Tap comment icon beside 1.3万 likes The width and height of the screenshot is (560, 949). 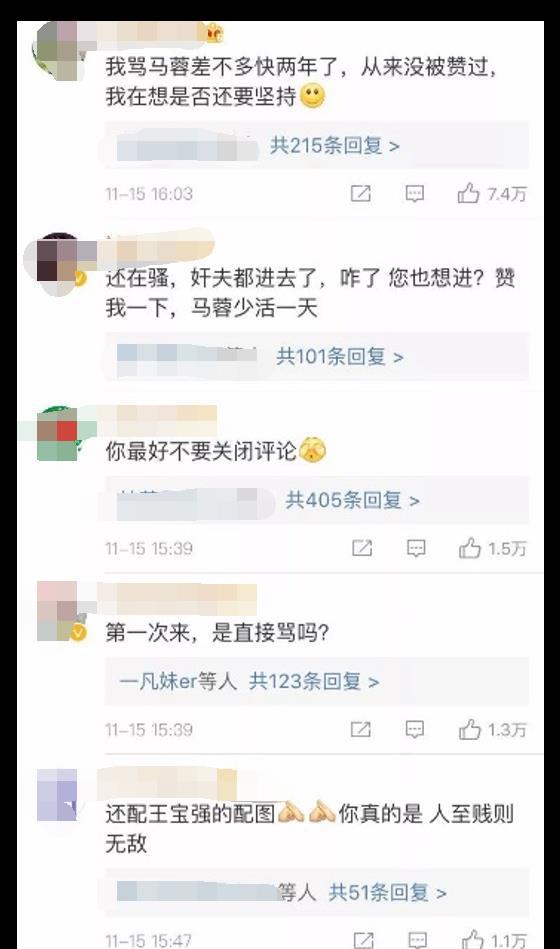click(415, 729)
